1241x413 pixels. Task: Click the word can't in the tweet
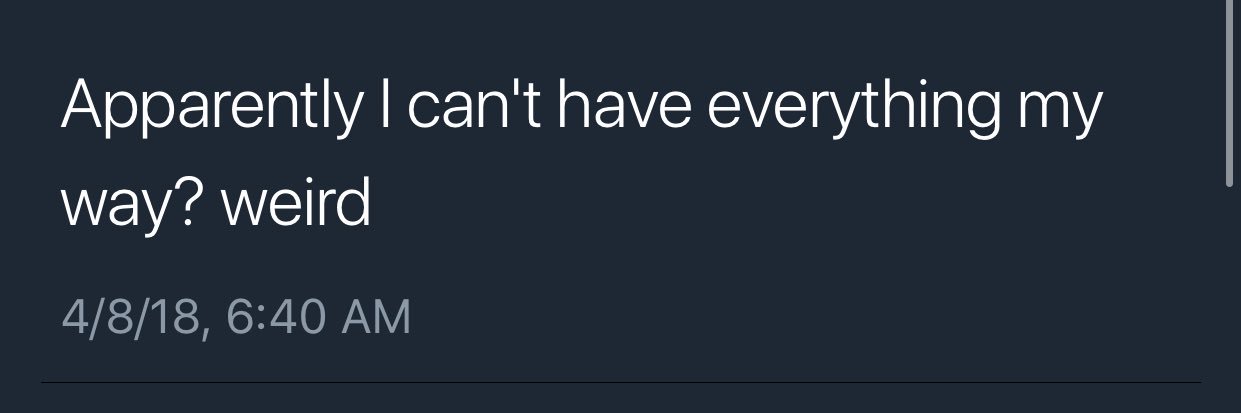tap(470, 106)
